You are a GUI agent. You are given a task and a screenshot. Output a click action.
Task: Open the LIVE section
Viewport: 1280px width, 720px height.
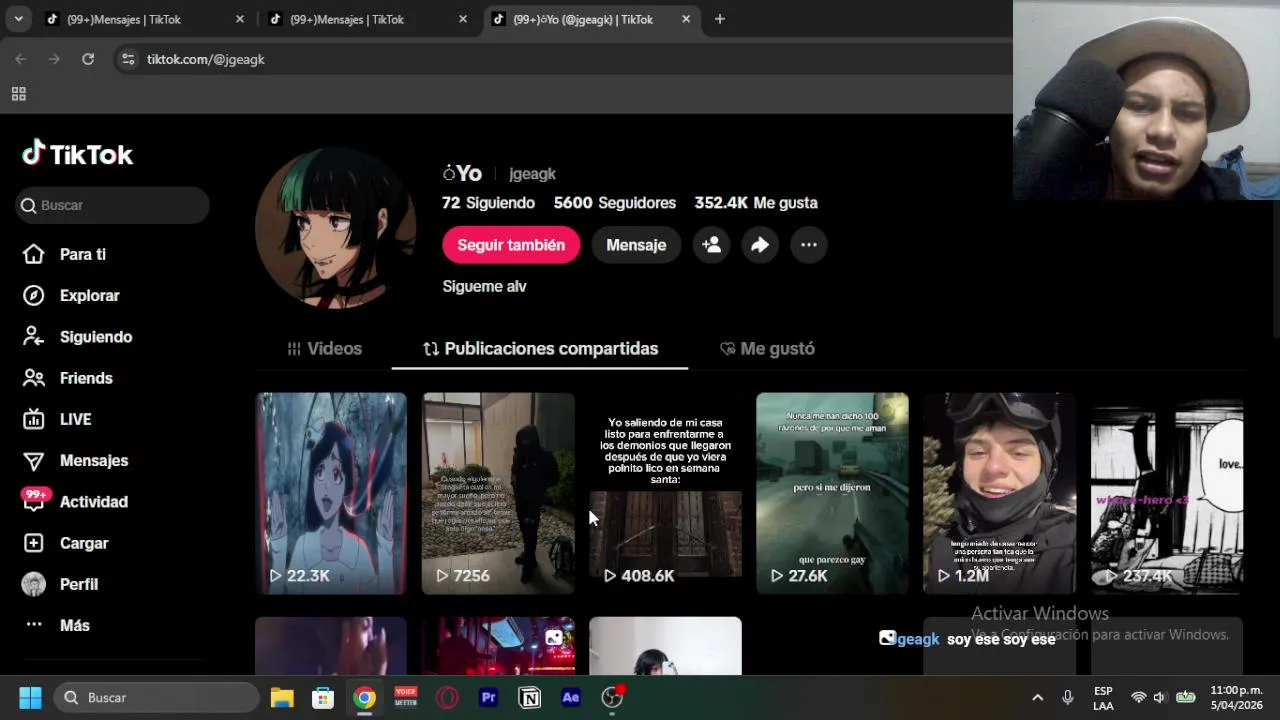tap(57, 419)
